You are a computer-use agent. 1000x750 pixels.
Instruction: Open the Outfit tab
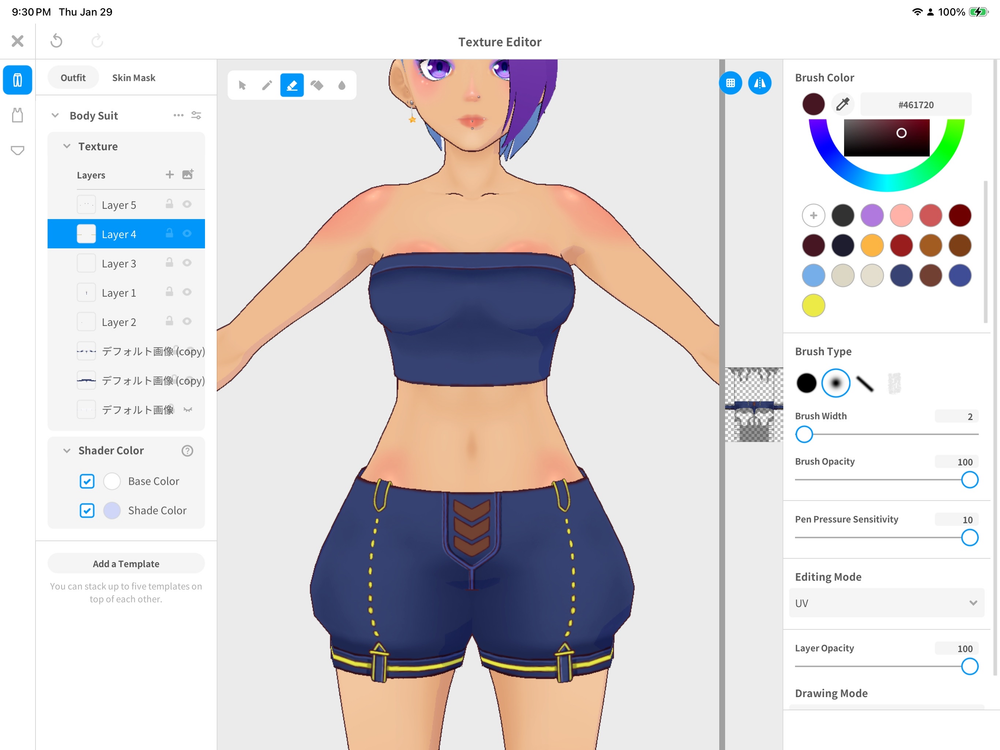coord(73,78)
